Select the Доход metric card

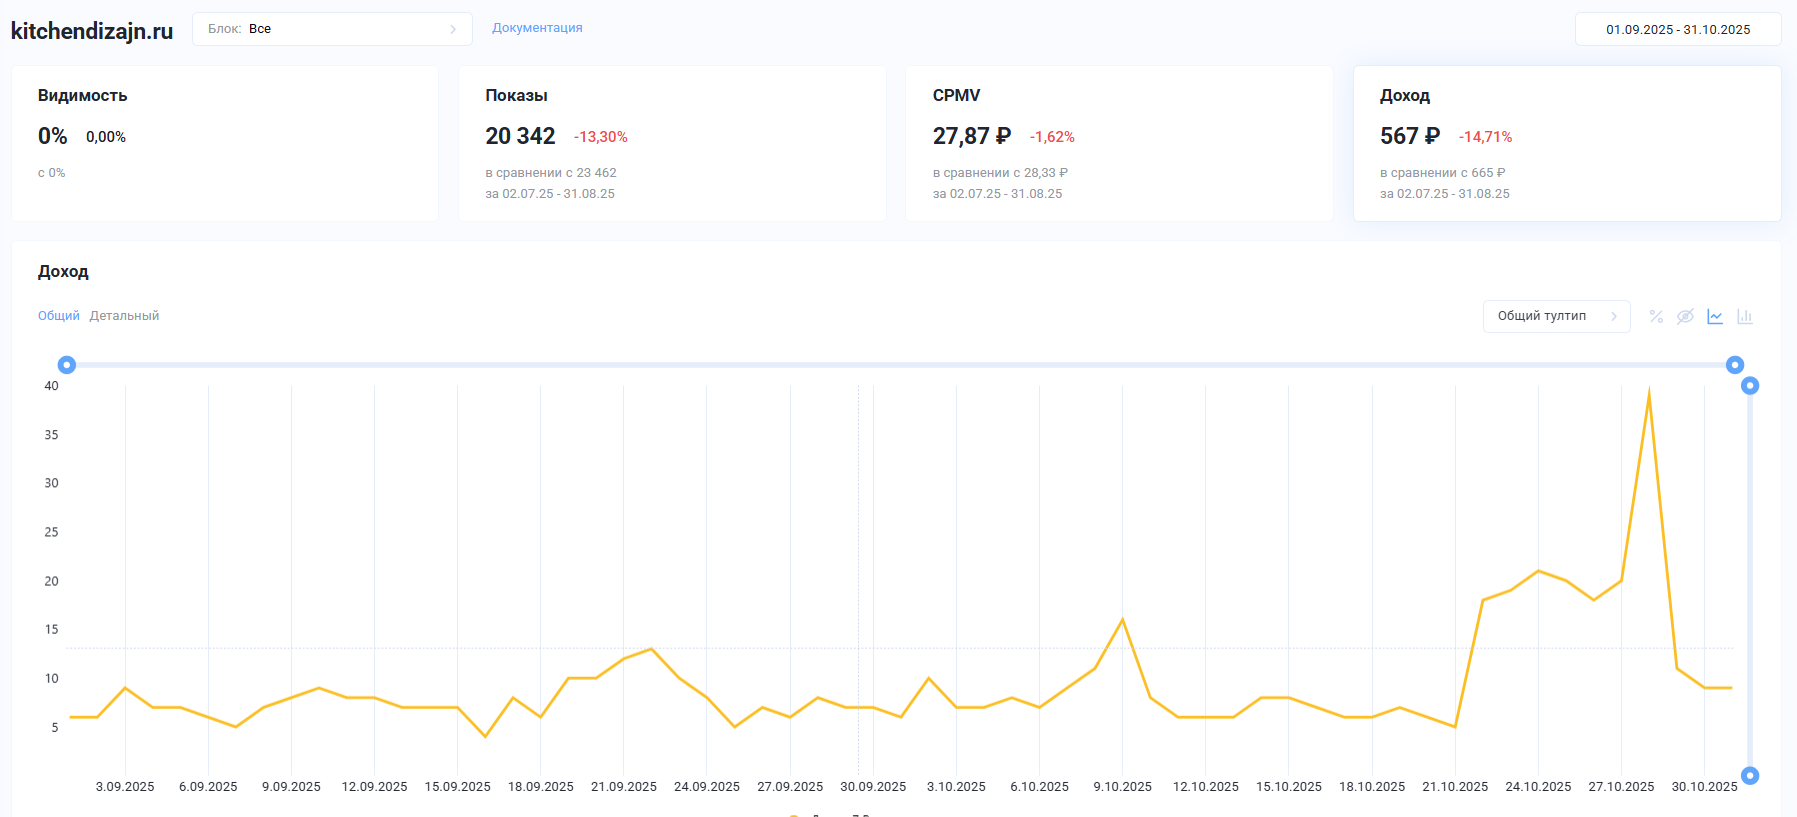coord(1566,143)
